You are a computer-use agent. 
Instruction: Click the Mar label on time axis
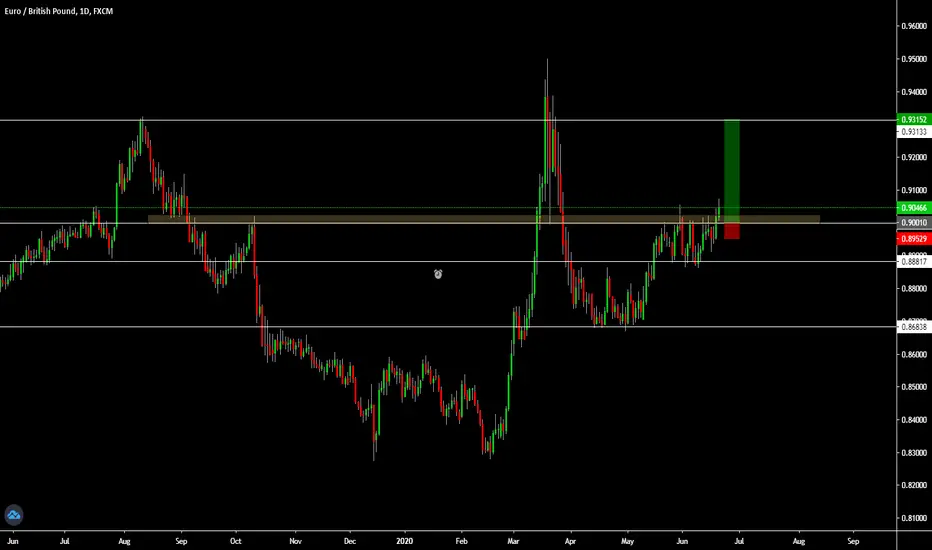pos(513,541)
